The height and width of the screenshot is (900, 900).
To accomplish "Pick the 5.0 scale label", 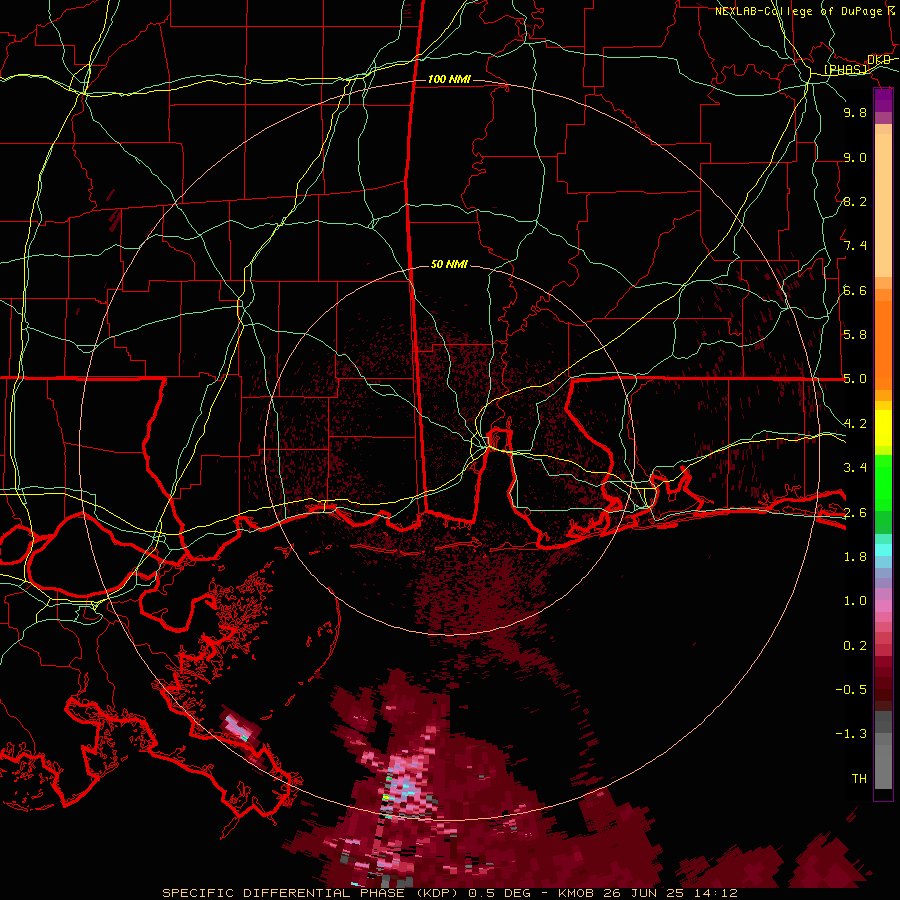I will click(x=855, y=379).
